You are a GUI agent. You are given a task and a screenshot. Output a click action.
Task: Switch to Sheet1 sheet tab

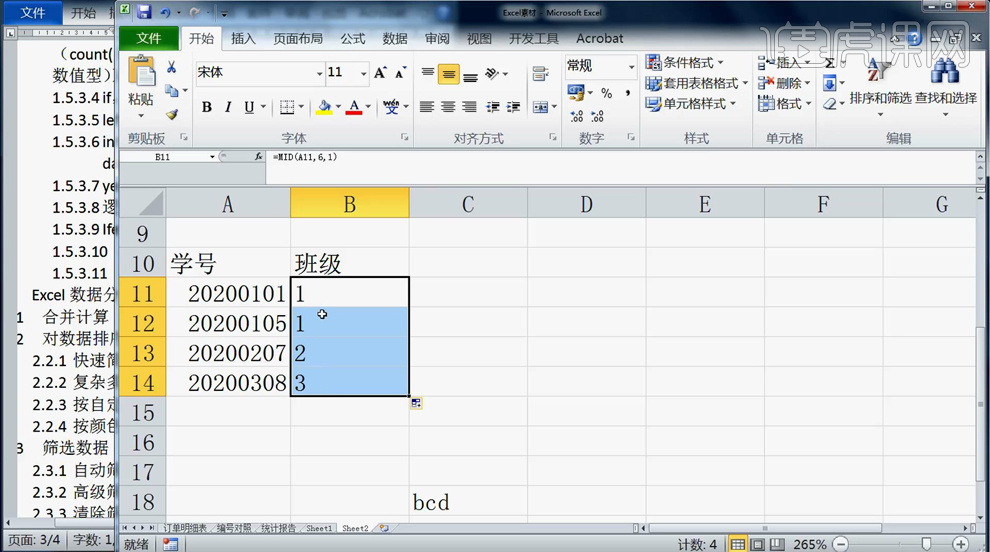click(x=319, y=528)
